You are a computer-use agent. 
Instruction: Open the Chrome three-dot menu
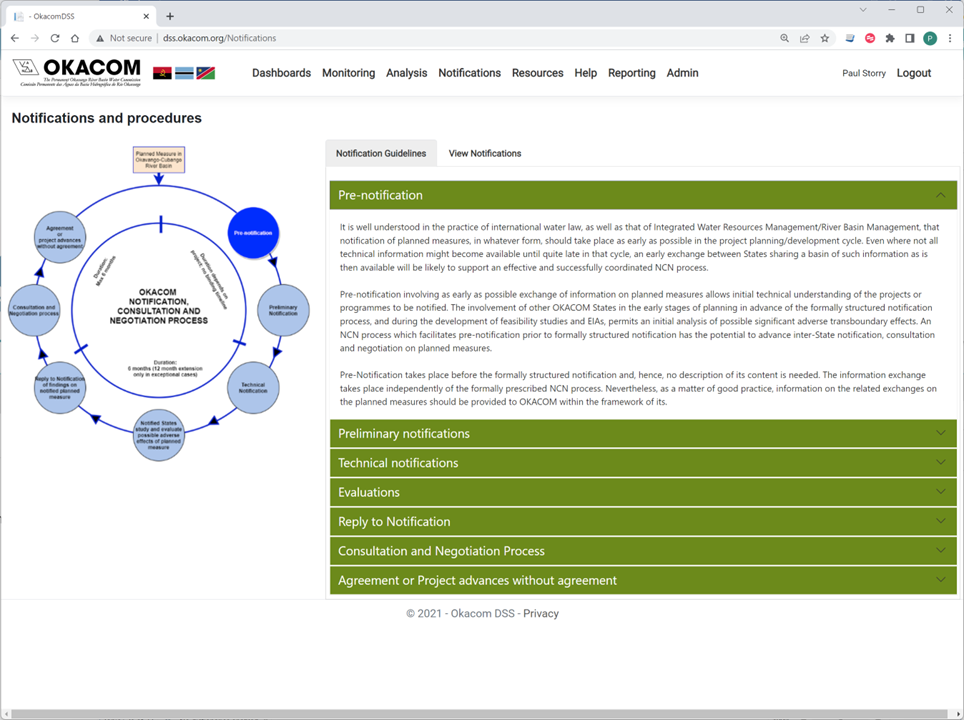(950, 38)
